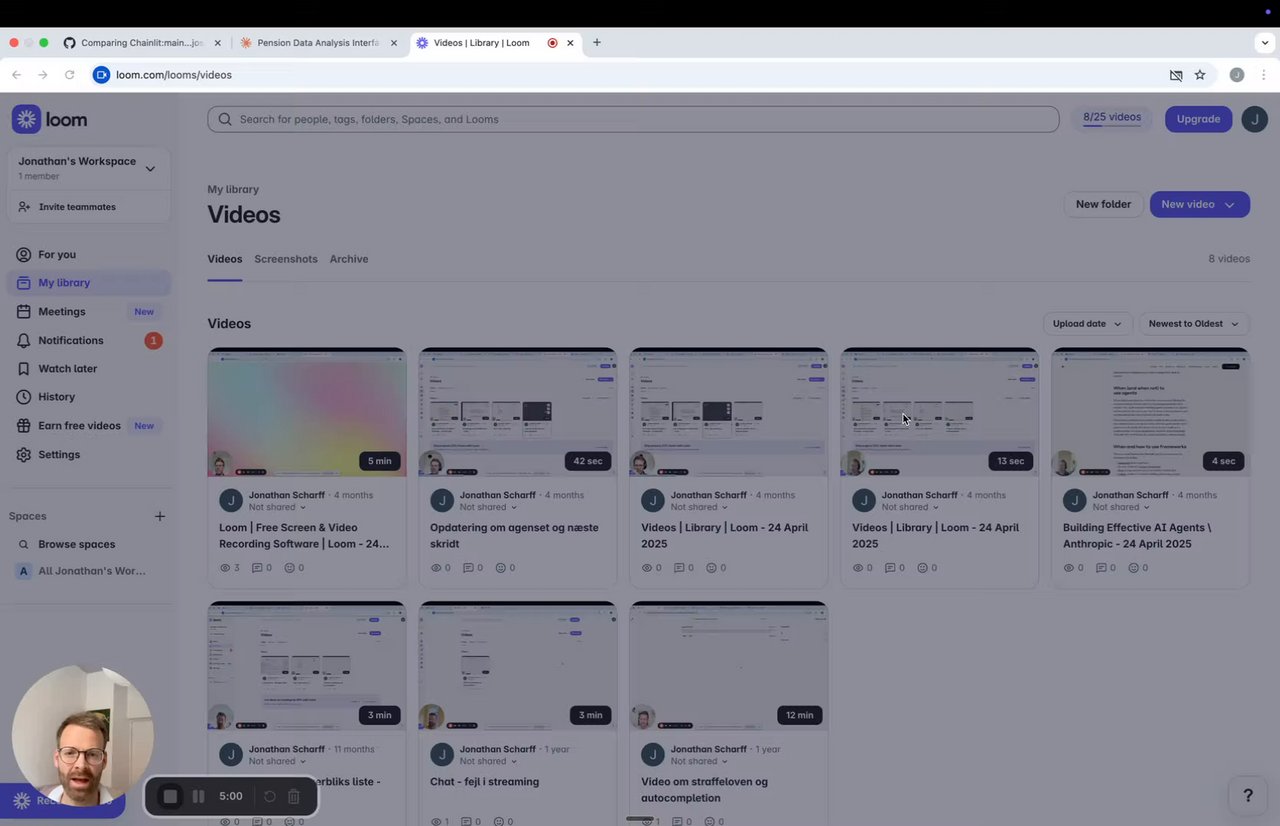This screenshot has width=1280, height=826.
Task: Click the gift icon beside Earn free videos
Action: [24, 426]
